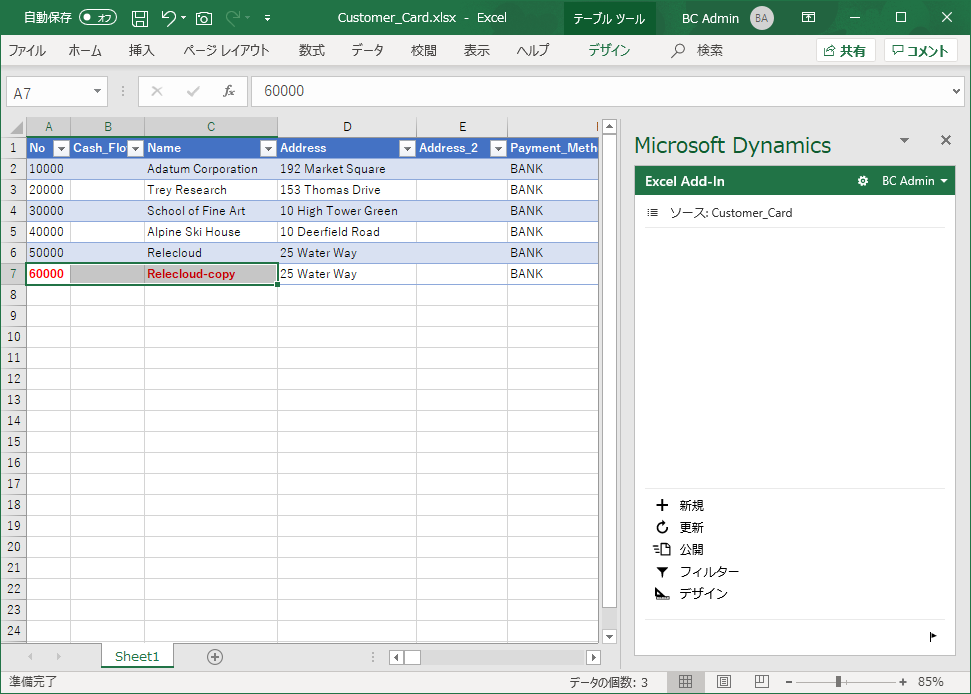Open Microsoft Dynamics pane options arrow
This screenshot has height=694, width=971.
pyautogui.click(x=905, y=141)
